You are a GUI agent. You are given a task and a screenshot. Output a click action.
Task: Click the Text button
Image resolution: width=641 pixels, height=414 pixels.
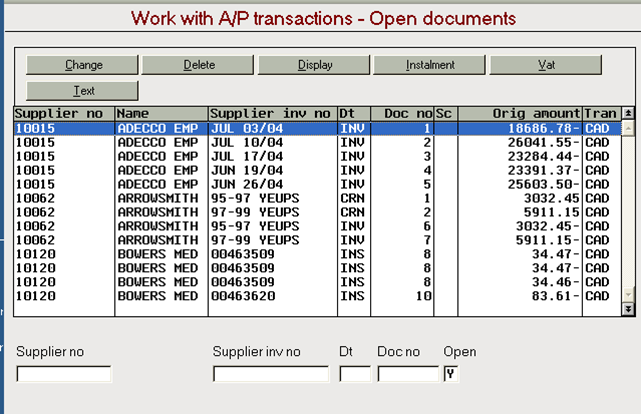(82, 91)
